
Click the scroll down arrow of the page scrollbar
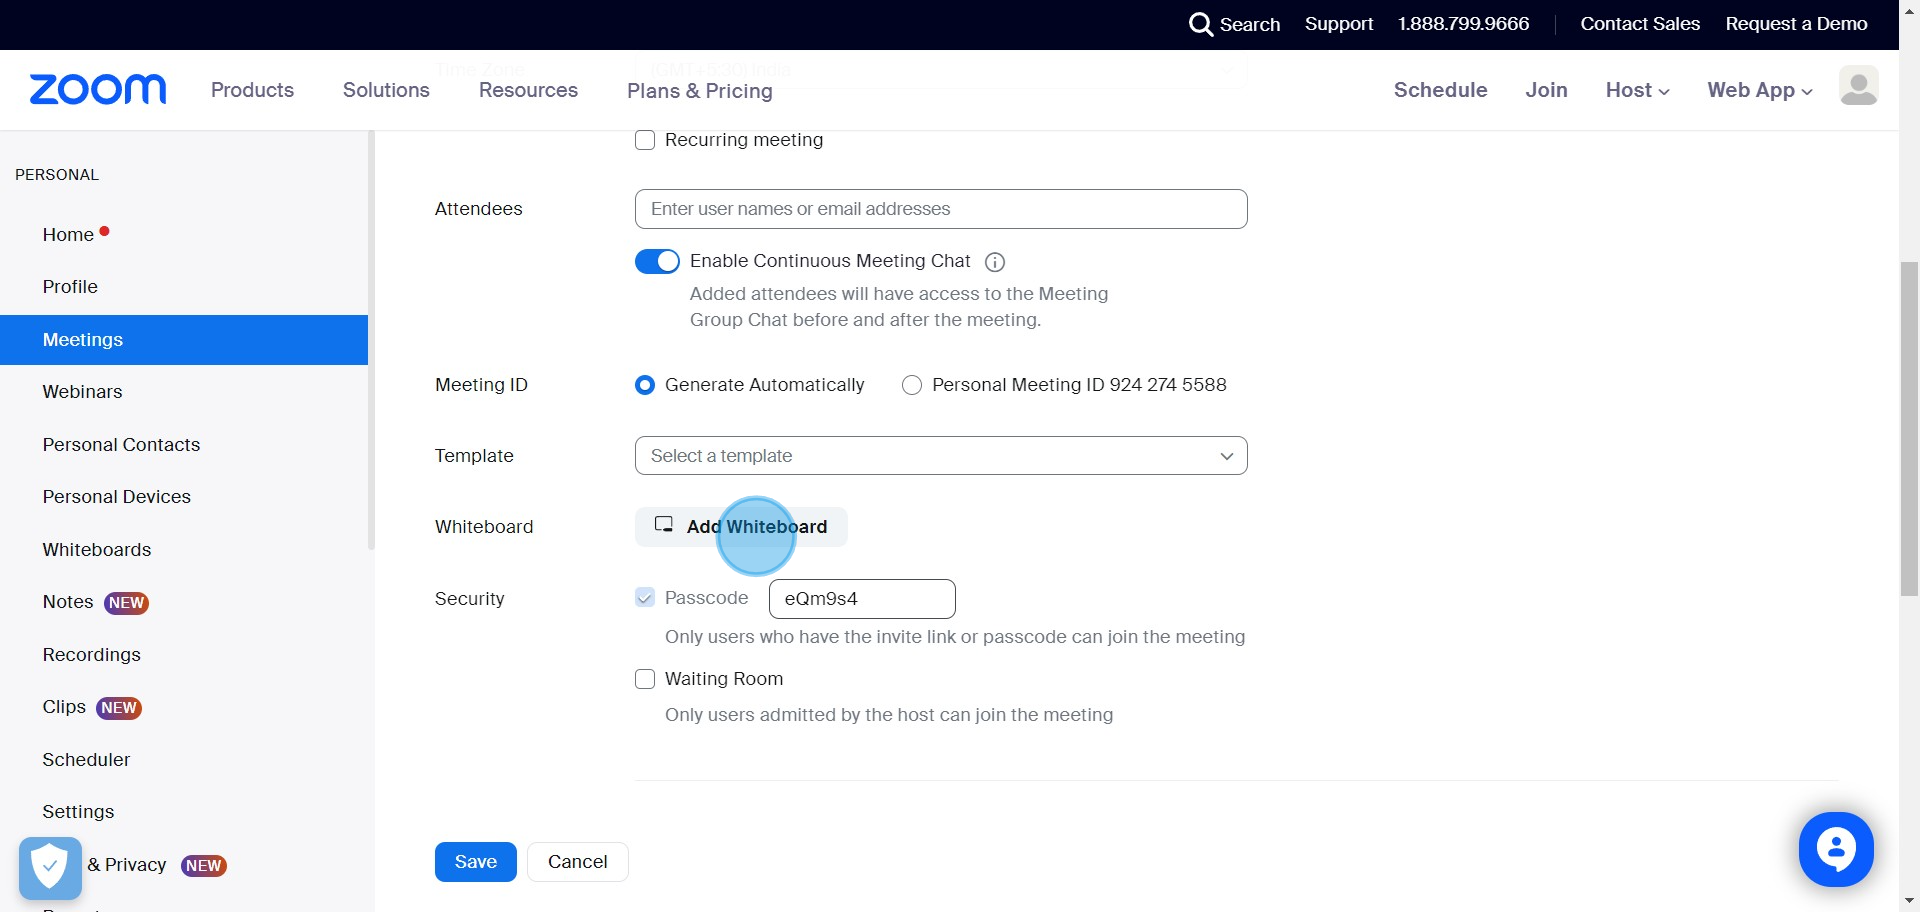click(1909, 901)
